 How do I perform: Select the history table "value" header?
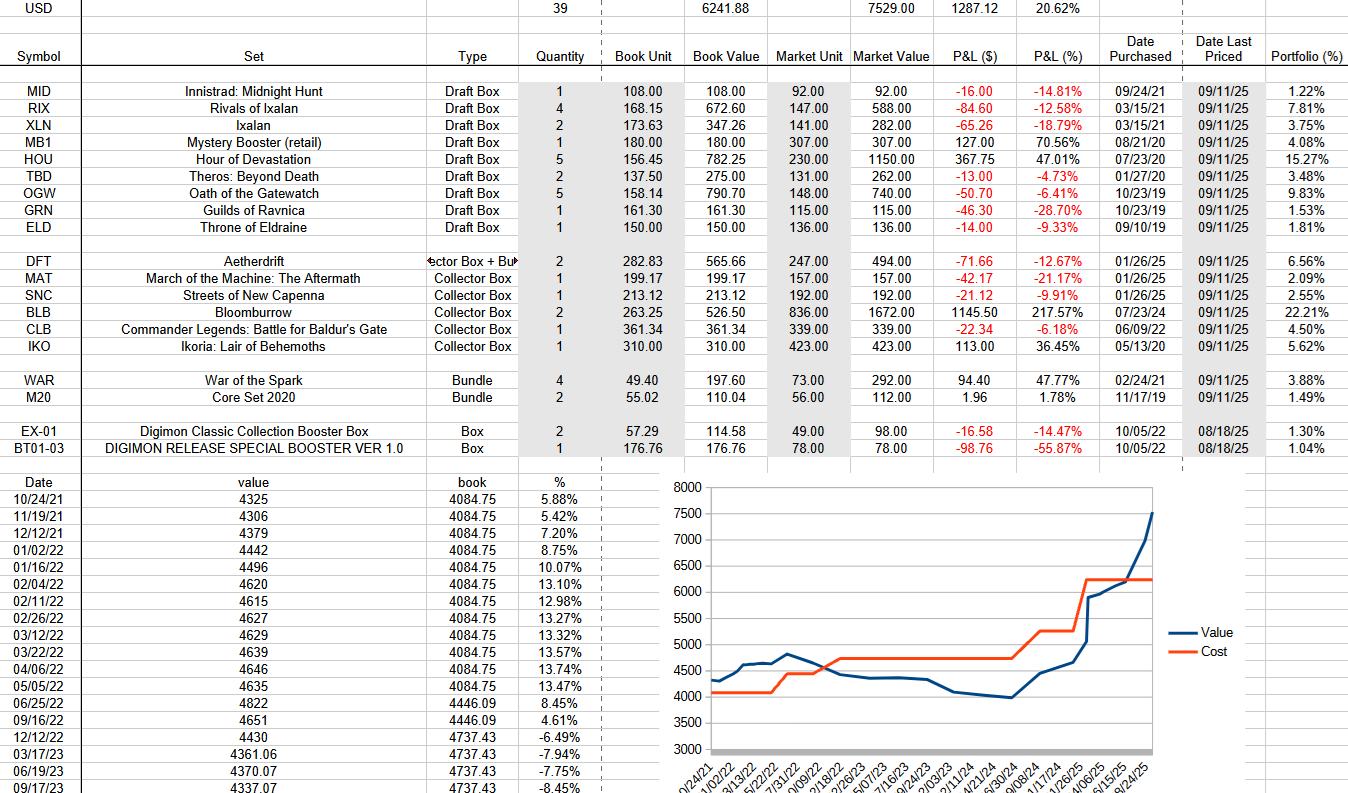254,482
